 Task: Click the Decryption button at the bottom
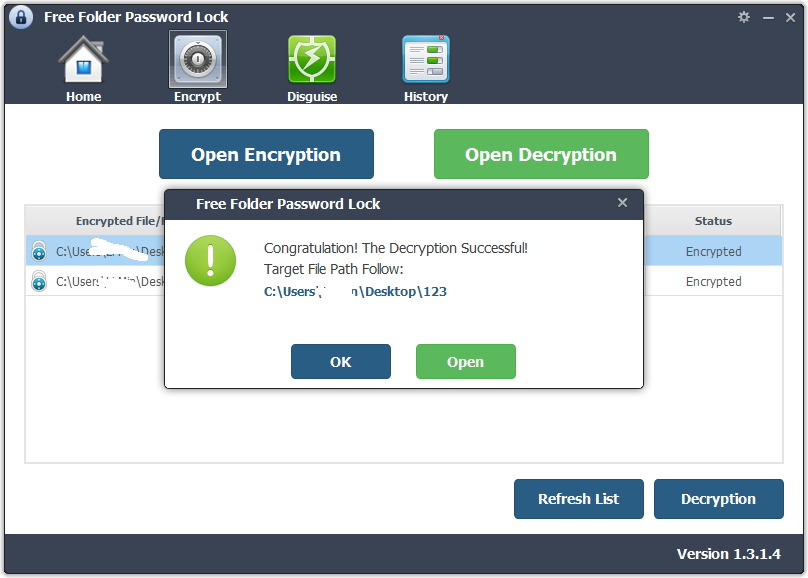coord(719,499)
